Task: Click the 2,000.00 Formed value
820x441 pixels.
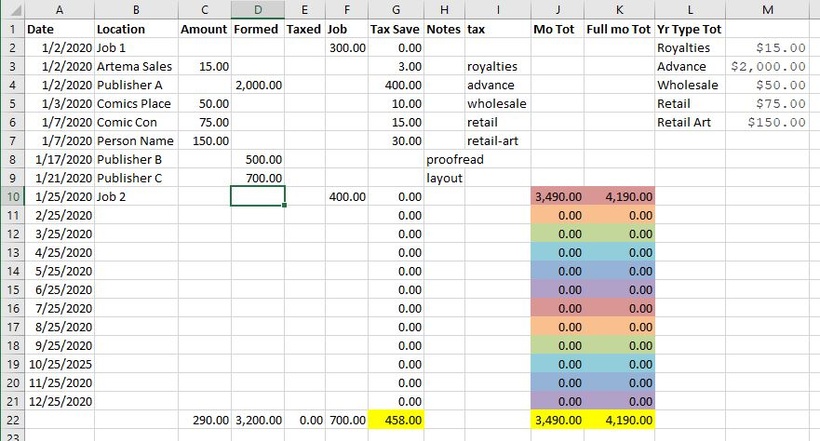Action: click(258, 85)
